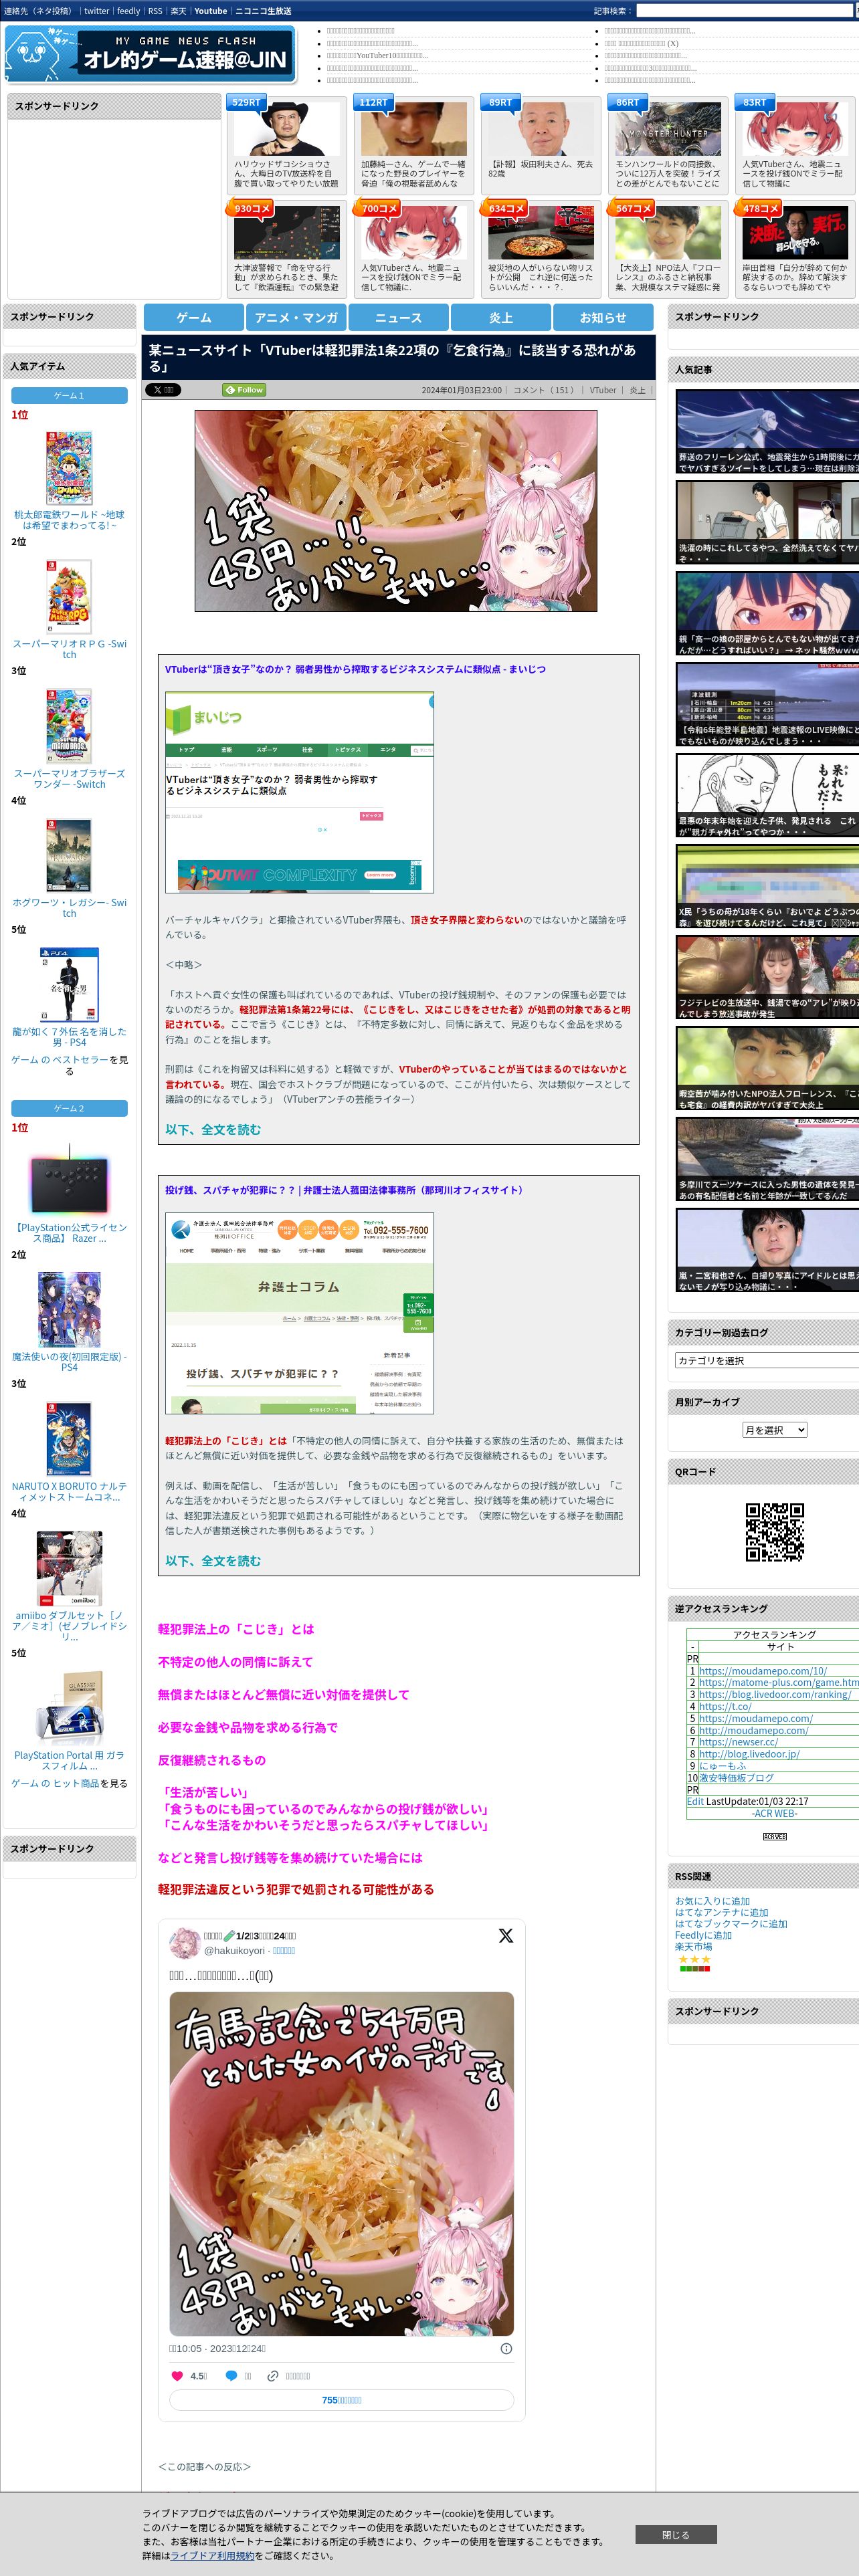
Task: Click the twitter link in top bar
Action: 96,11
